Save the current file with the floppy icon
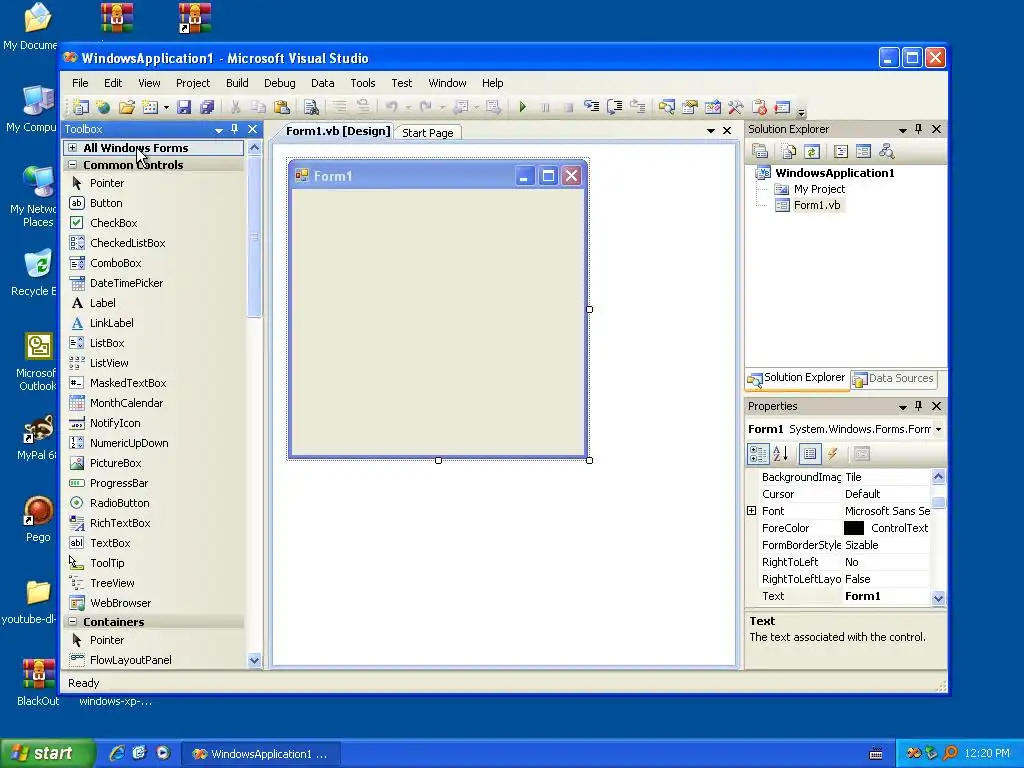This screenshot has width=1024, height=768. (x=184, y=107)
